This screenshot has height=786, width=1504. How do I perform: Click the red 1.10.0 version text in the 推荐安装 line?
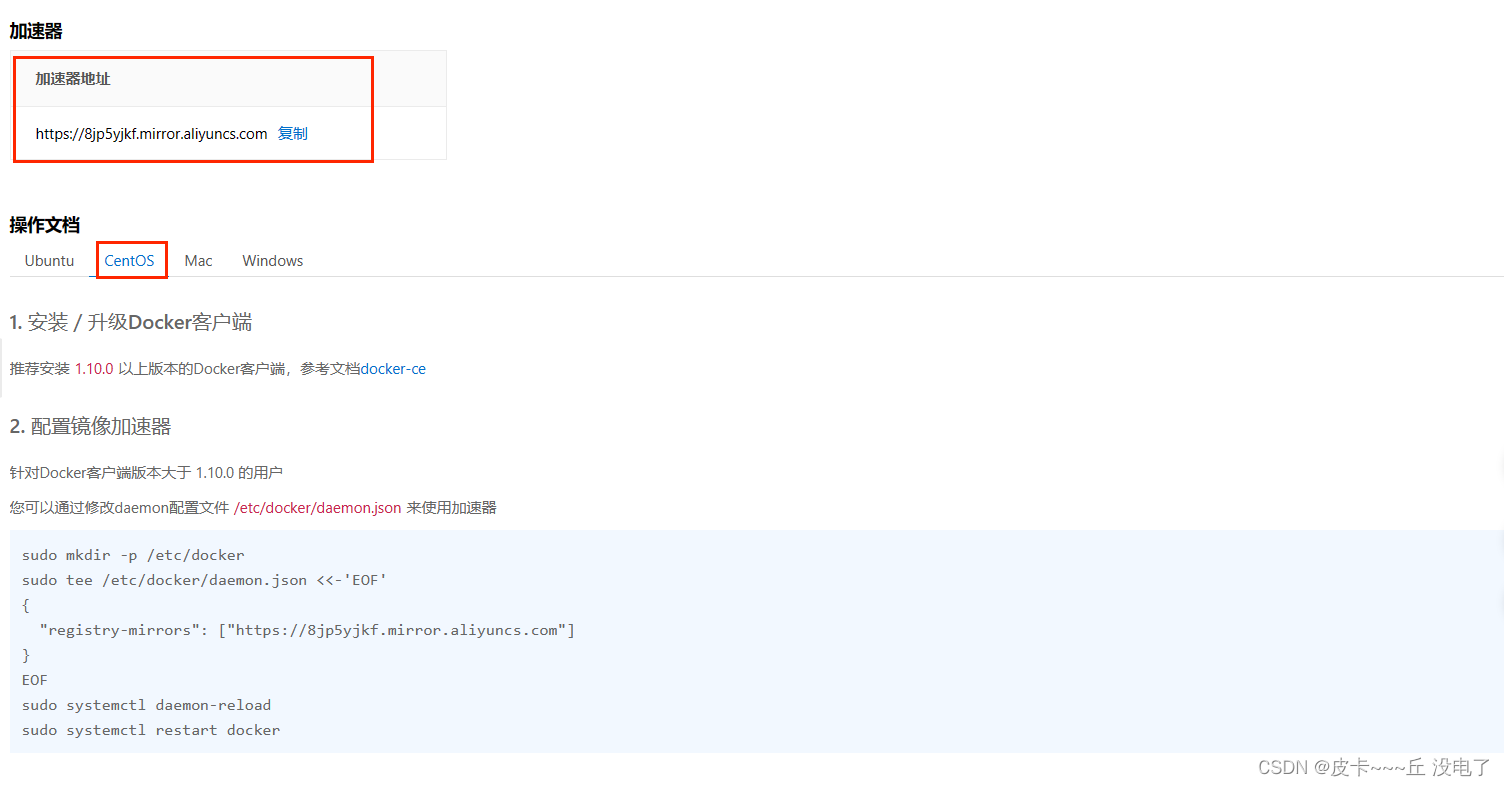94,369
